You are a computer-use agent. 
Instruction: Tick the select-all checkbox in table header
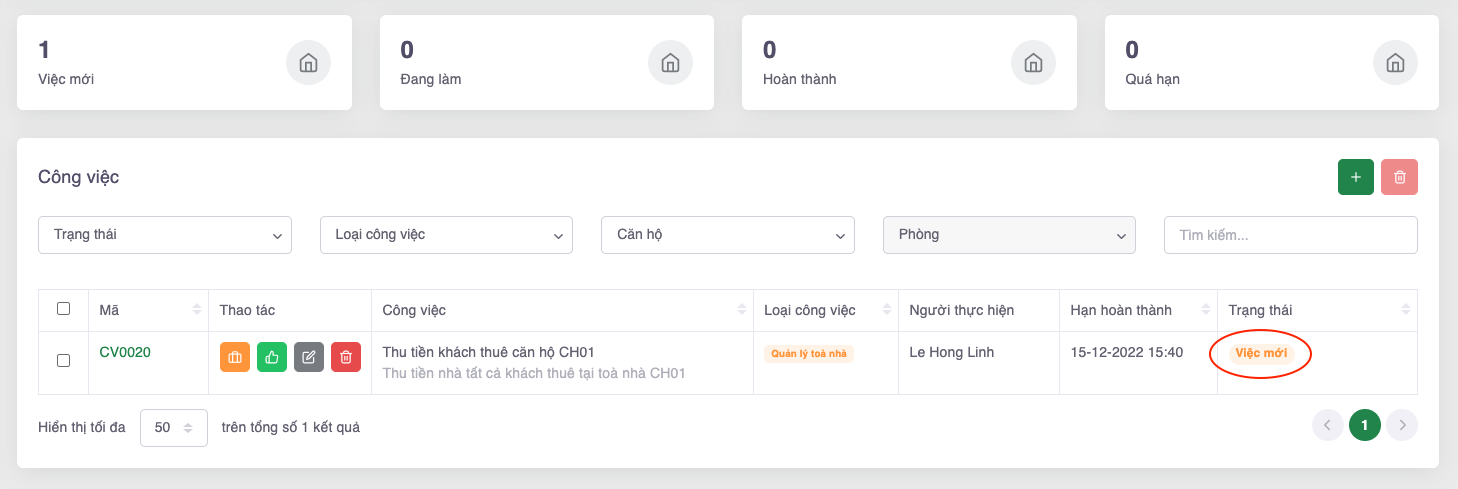(x=63, y=309)
